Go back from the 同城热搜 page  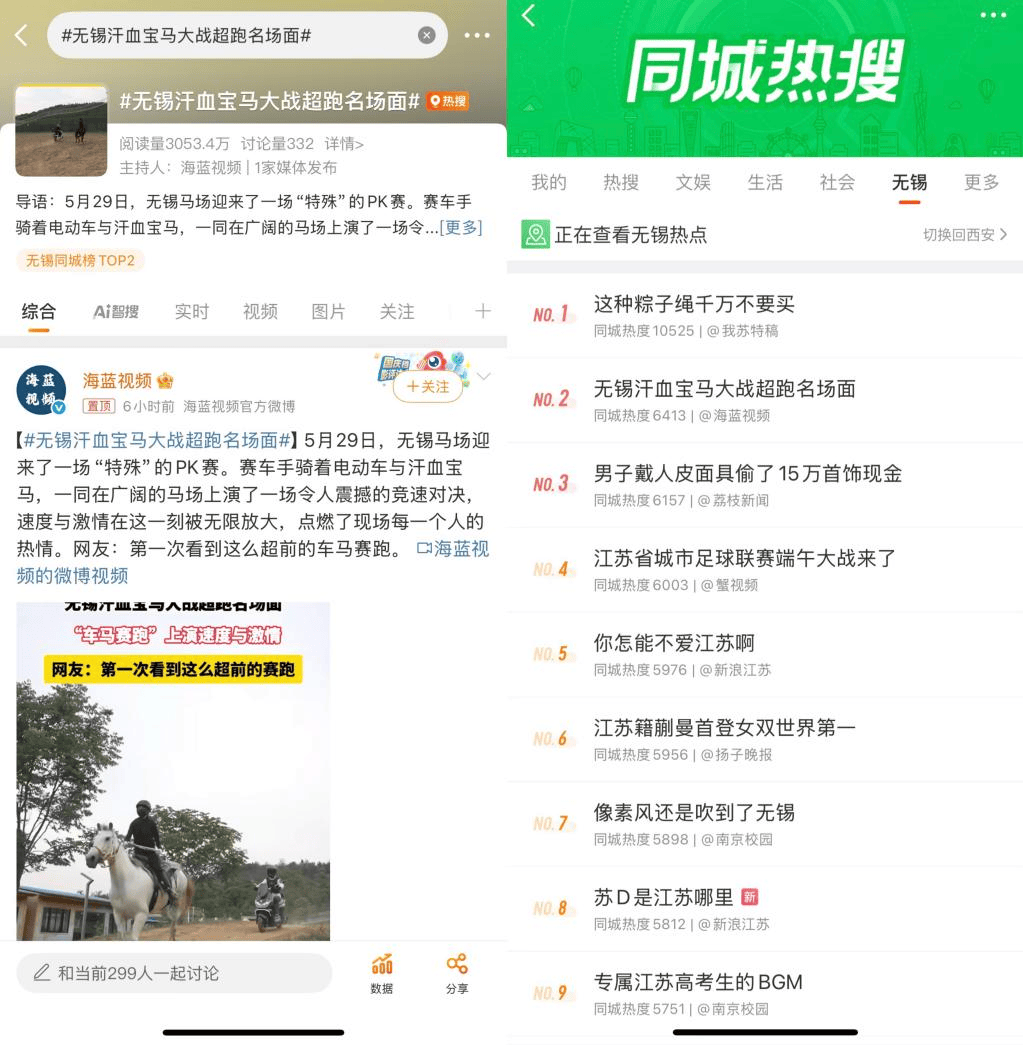pos(528,15)
